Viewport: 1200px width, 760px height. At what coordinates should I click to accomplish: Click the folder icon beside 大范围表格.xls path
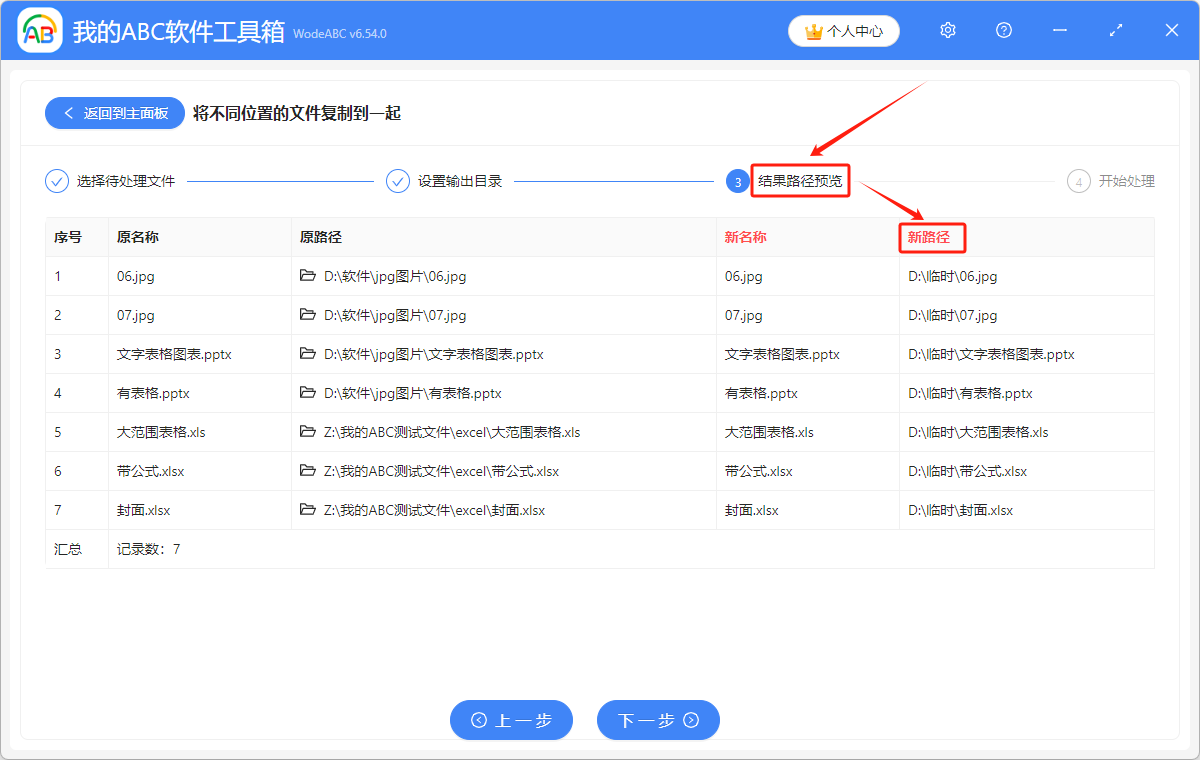click(308, 432)
